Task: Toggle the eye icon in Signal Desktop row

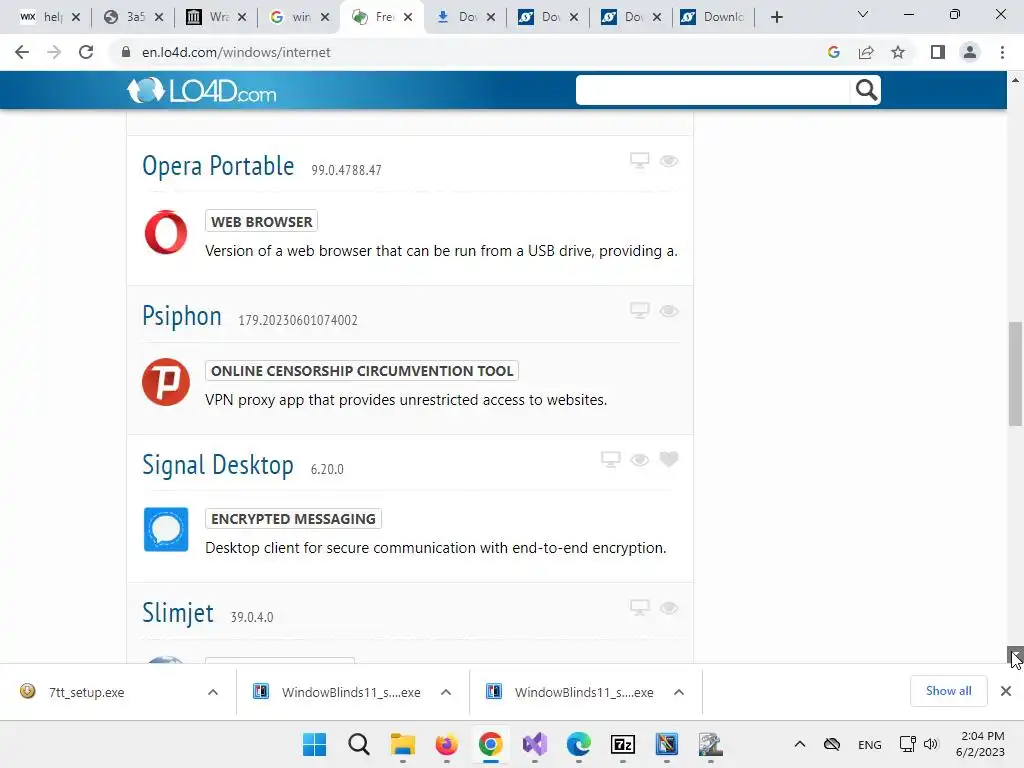Action: 639,460
